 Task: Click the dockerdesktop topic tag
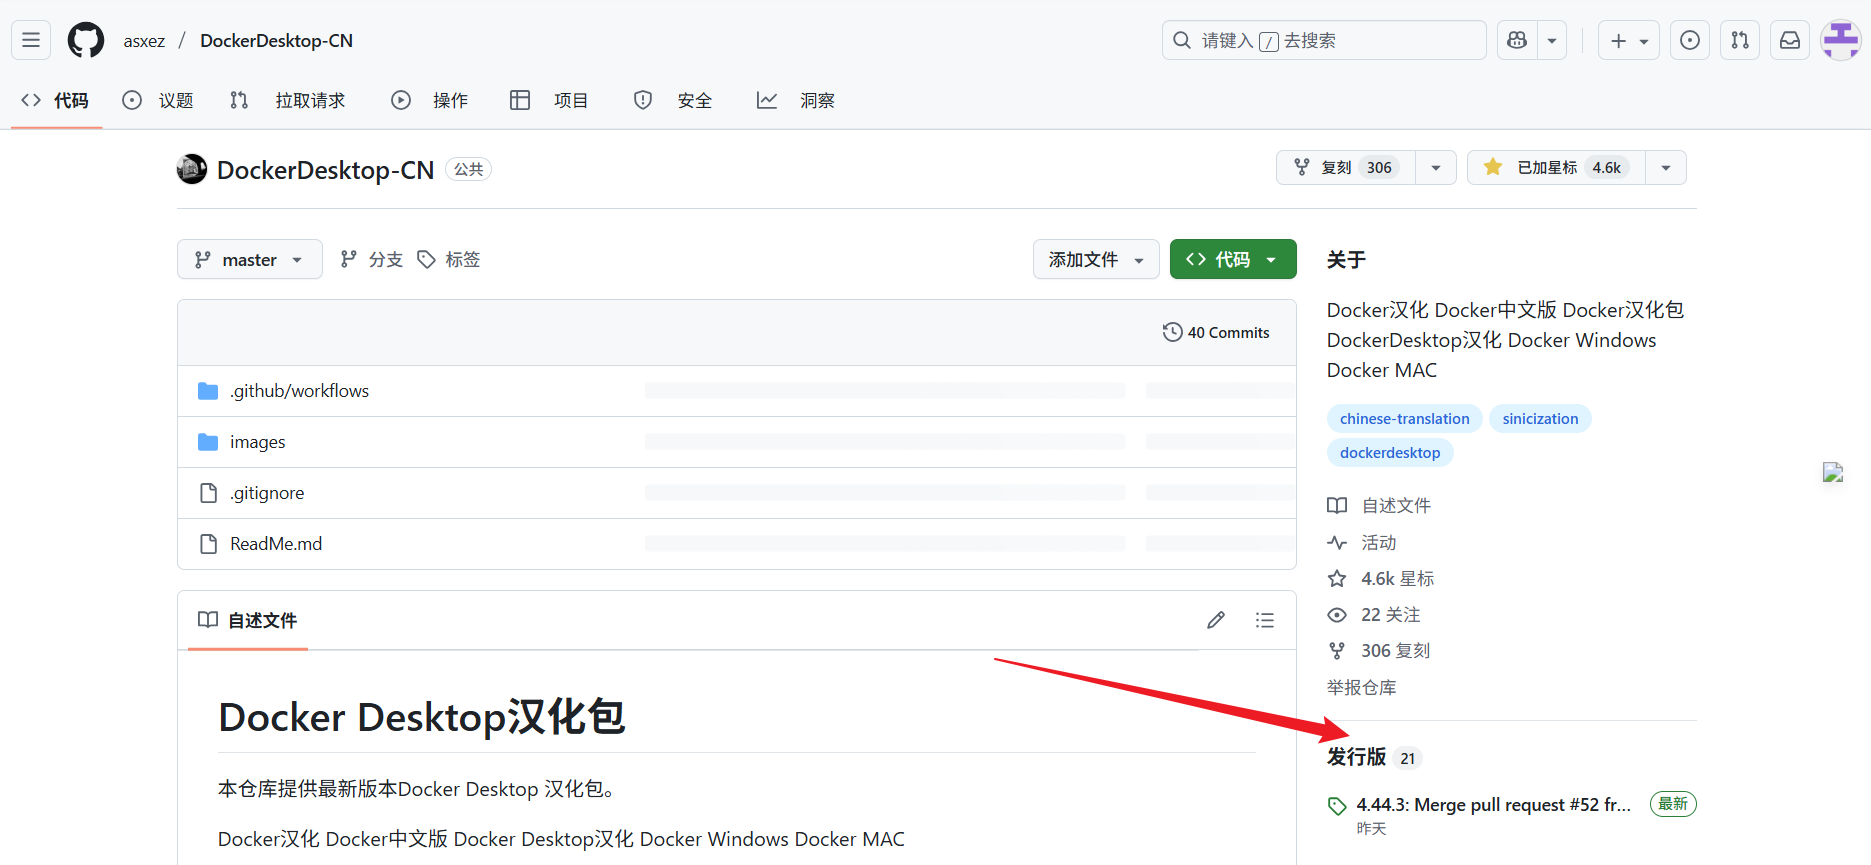tap(1390, 453)
